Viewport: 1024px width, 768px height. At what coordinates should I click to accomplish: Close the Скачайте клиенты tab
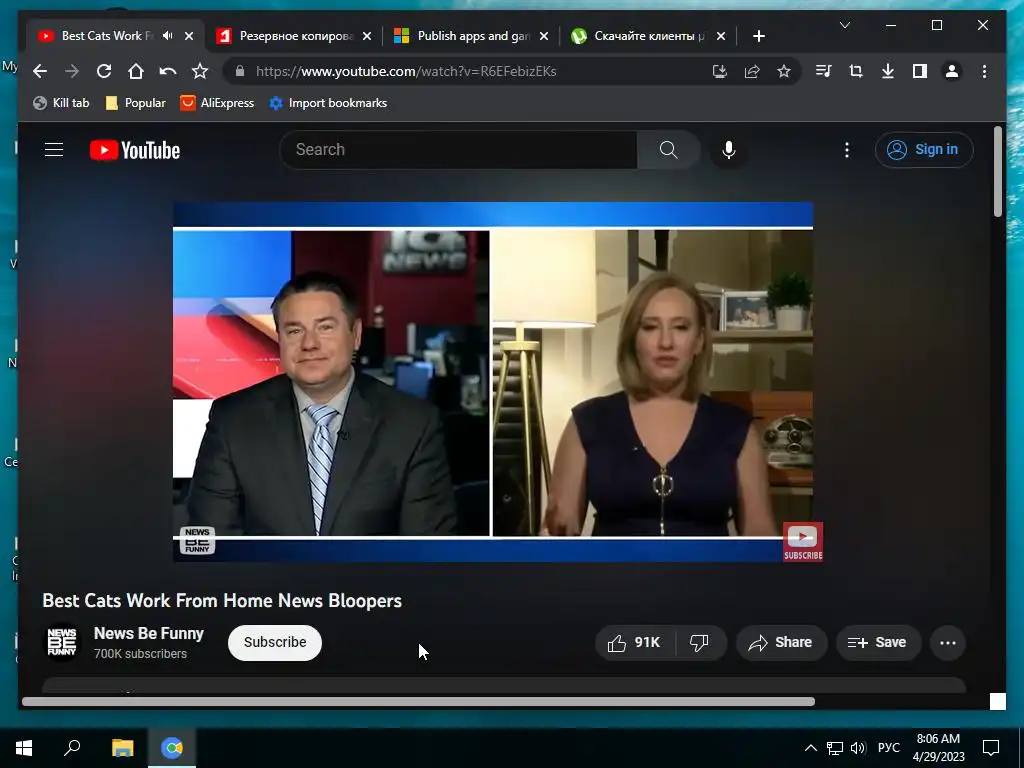[x=721, y=36]
